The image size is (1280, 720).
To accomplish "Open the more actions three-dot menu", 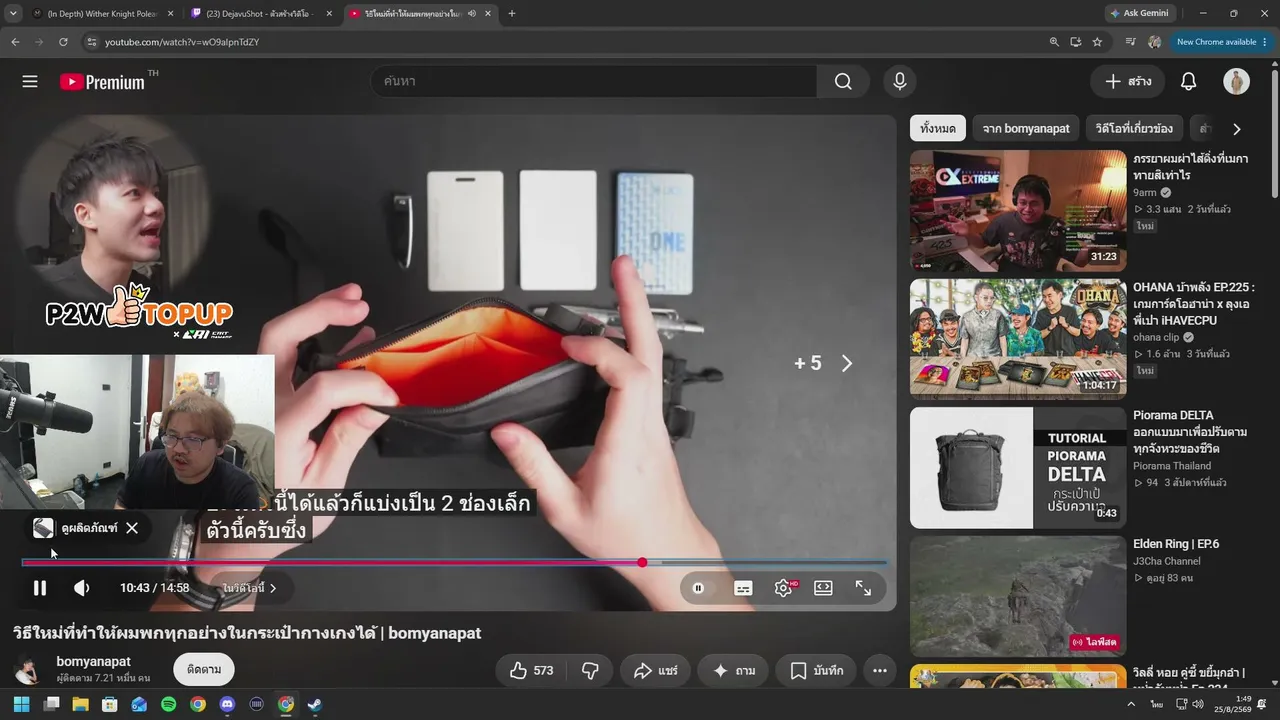I will pyautogui.click(x=880, y=671).
